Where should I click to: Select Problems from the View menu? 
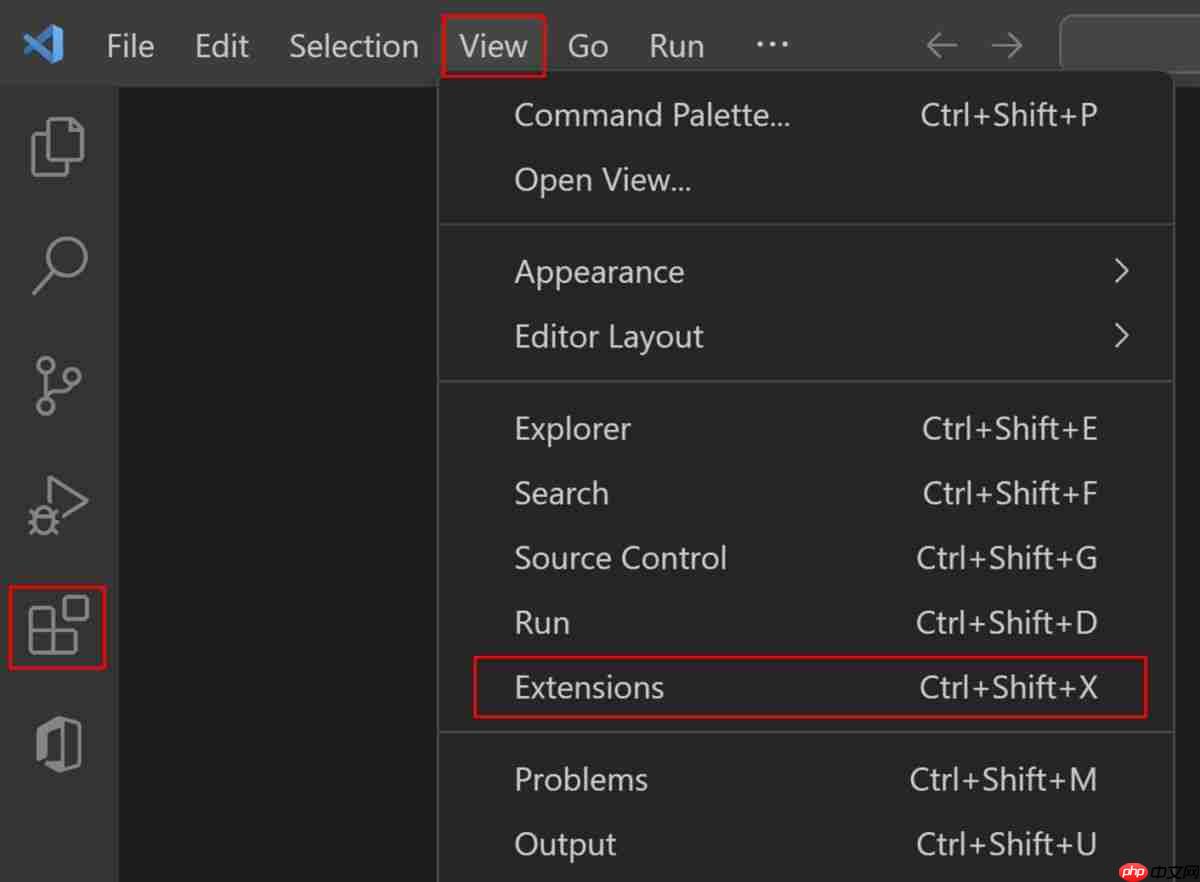point(580,779)
